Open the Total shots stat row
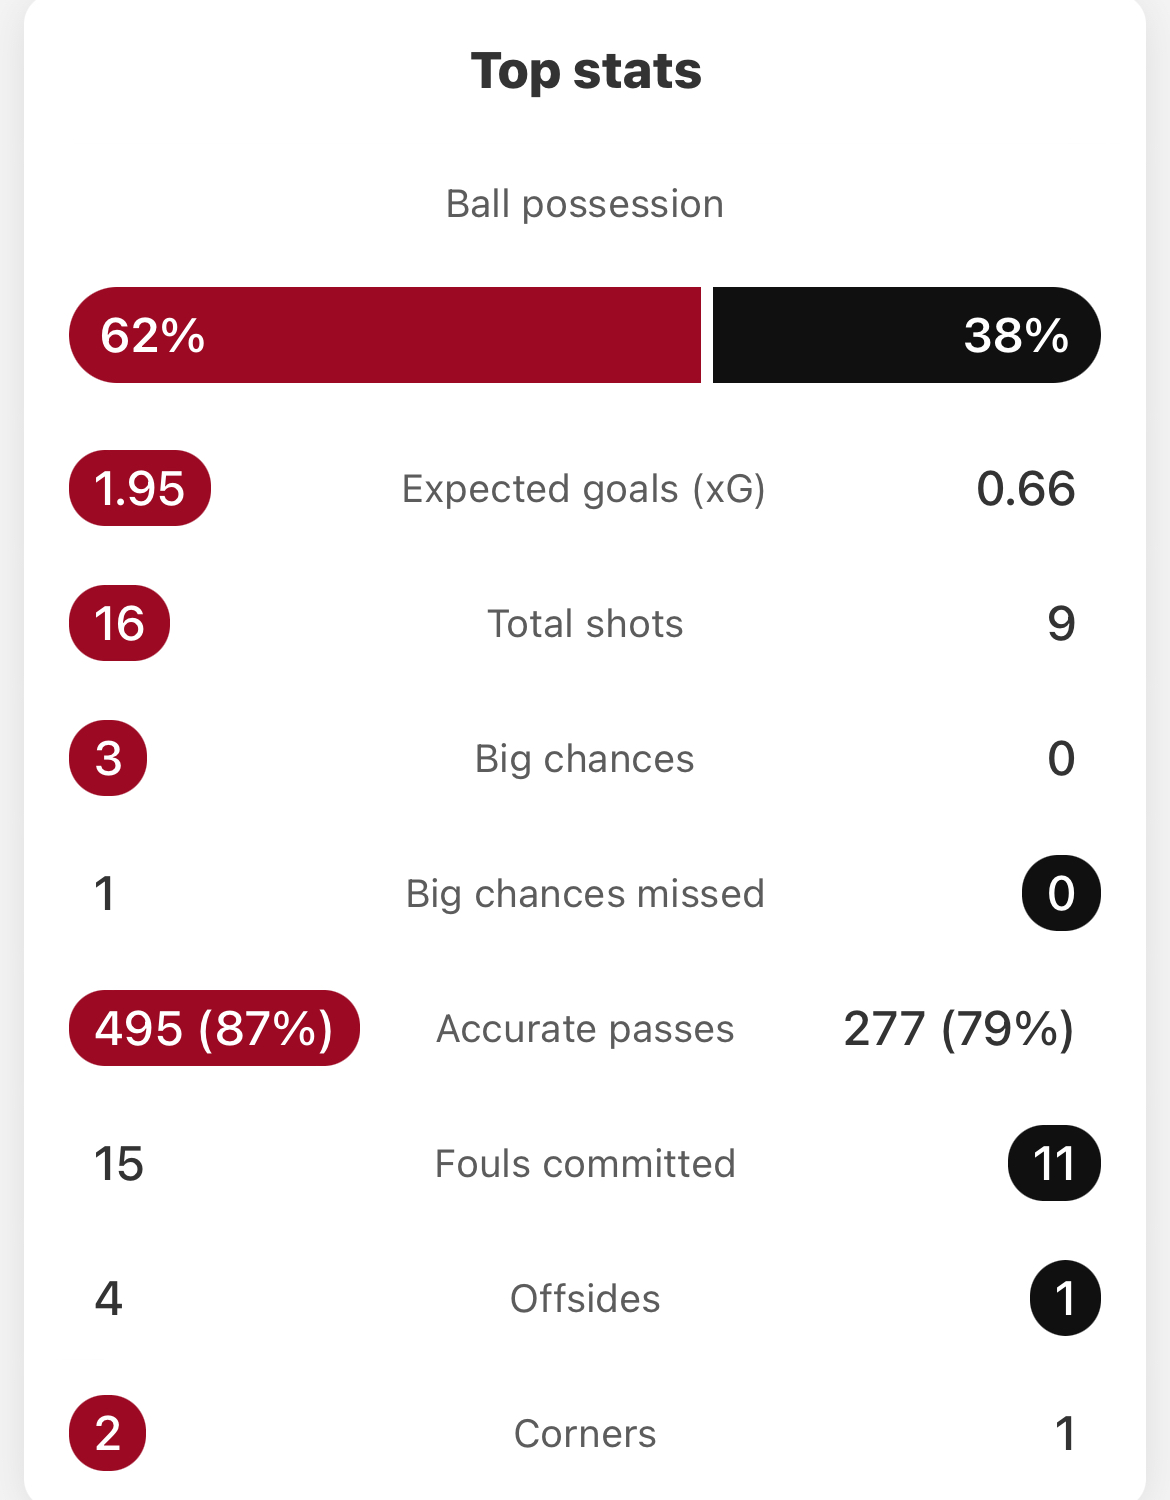1170x1500 pixels. [x=585, y=623]
